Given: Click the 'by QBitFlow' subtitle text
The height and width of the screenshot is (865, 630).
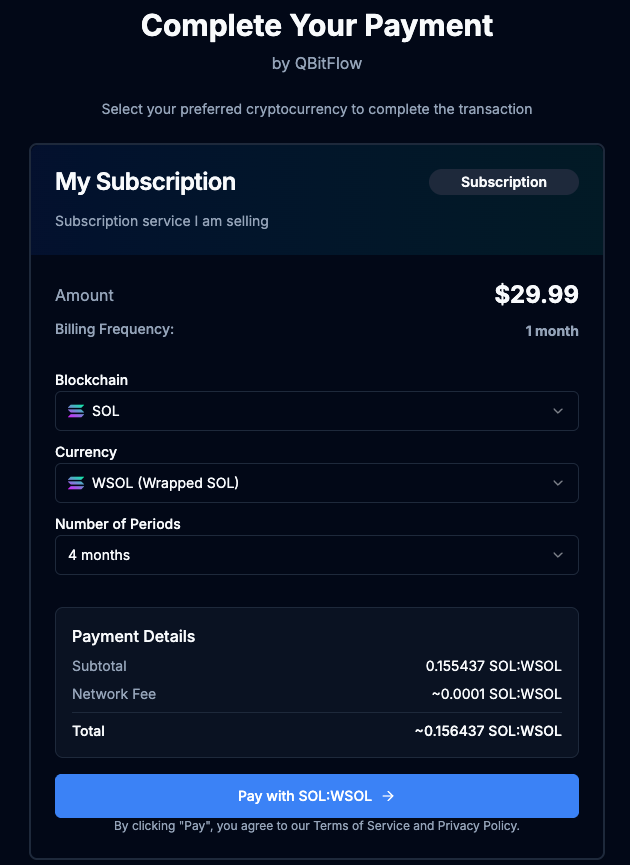Looking at the screenshot, I should [316, 63].
